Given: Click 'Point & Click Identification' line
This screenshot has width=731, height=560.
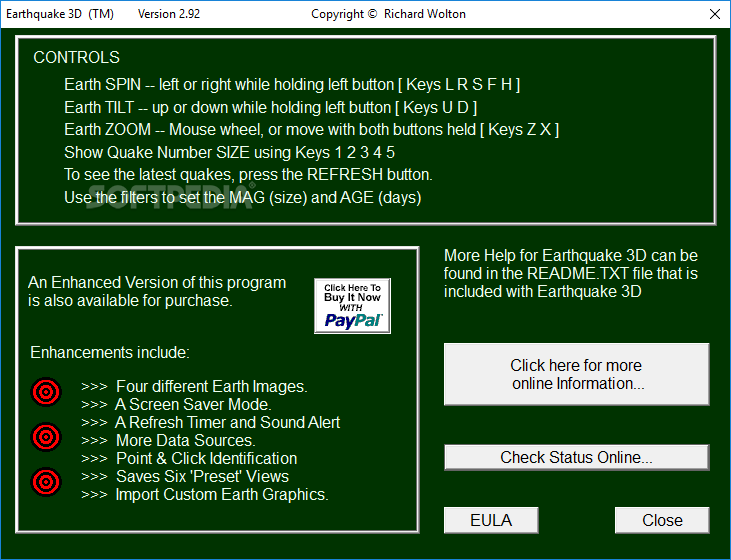Looking at the screenshot, I should [x=189, y=458].
